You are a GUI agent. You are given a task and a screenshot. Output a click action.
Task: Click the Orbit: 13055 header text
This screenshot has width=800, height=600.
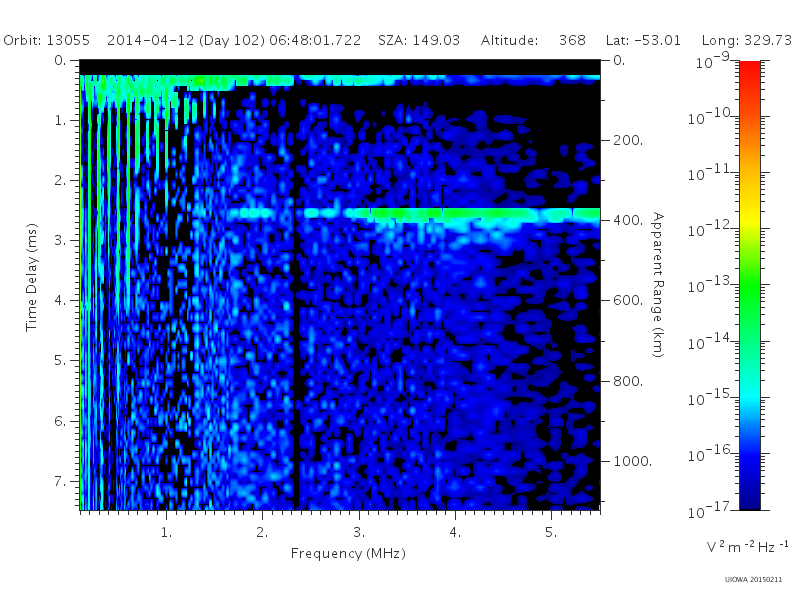click(x=46, y=40)
